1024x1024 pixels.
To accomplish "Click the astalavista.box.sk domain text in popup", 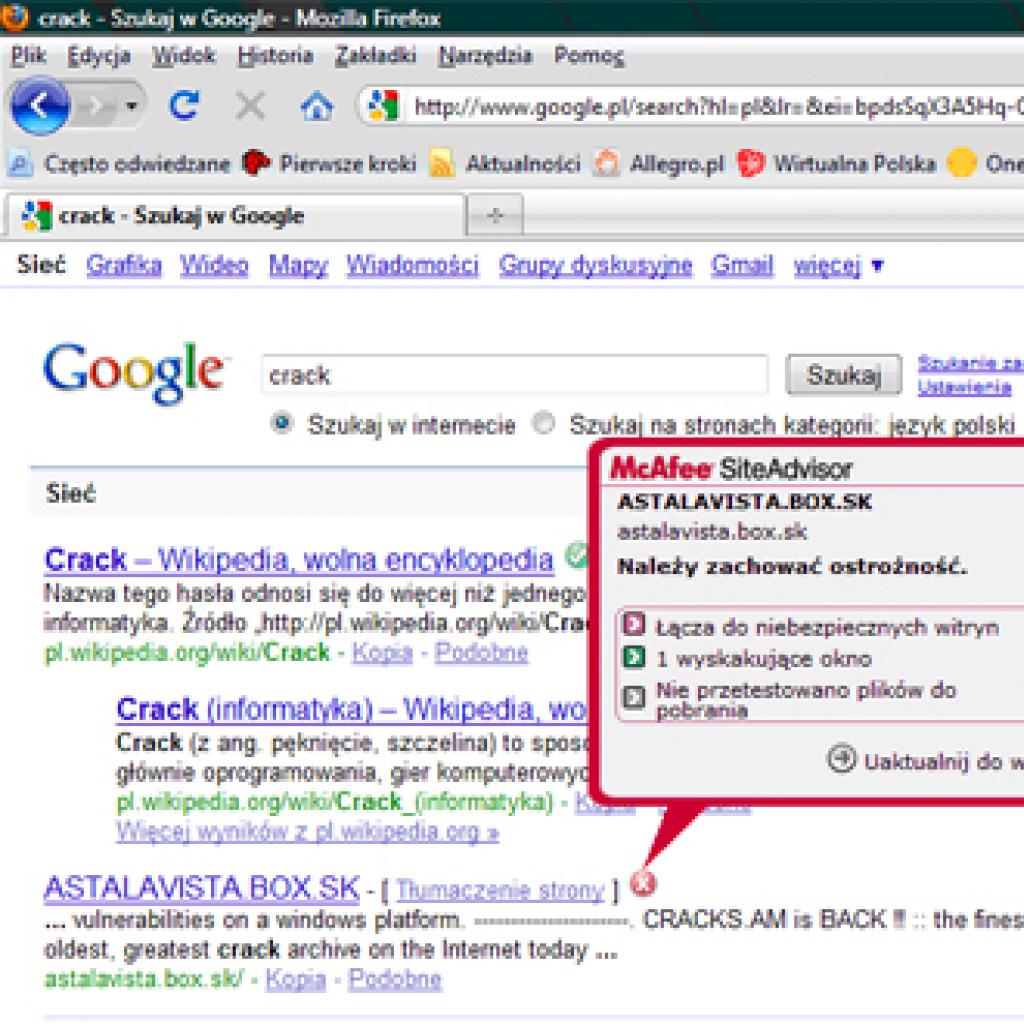I will point(712,531).
